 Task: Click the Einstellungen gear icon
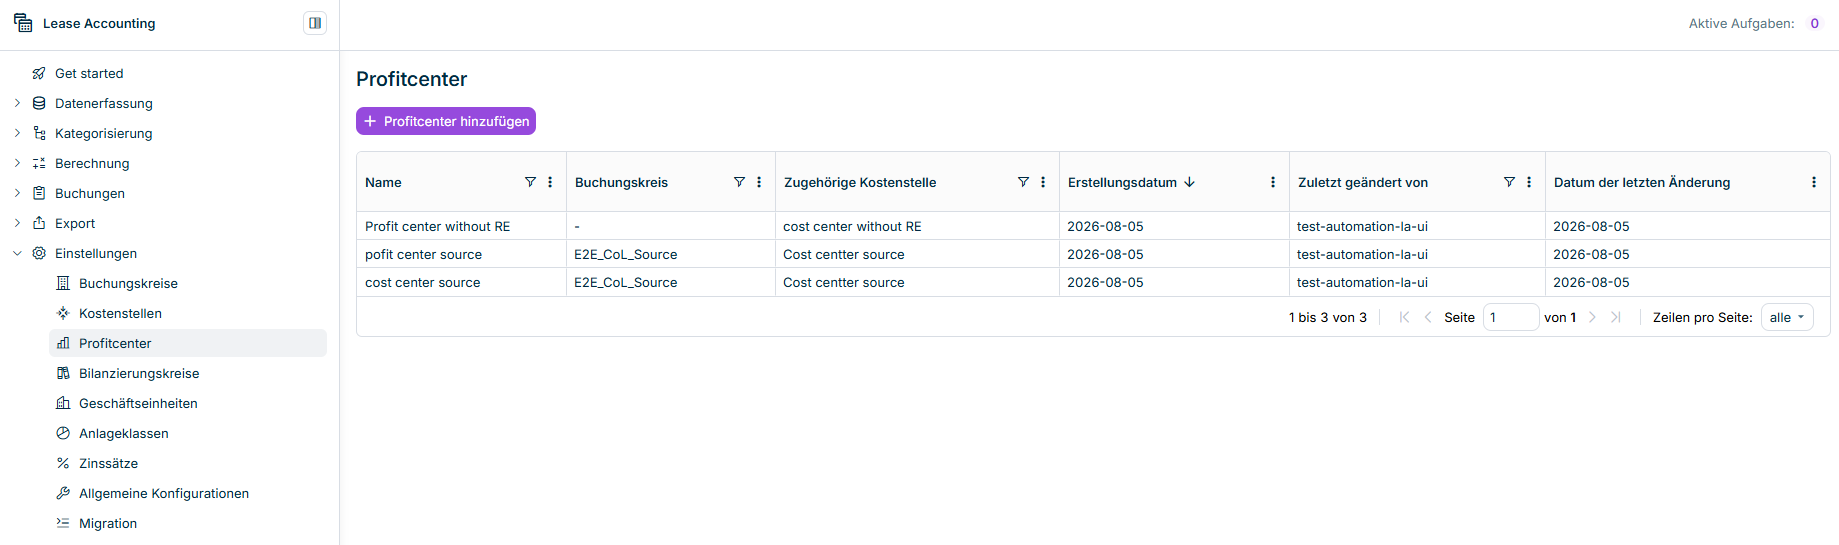coord(39,253)
